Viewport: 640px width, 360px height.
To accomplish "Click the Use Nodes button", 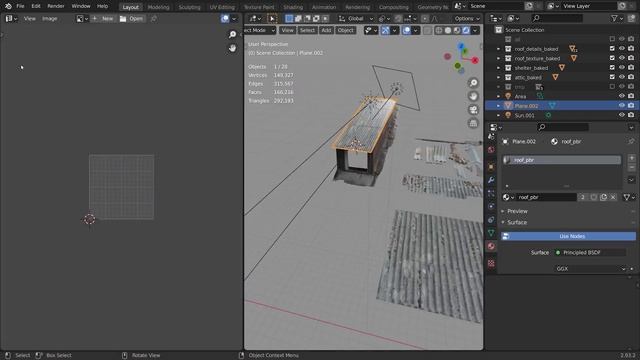I will pos(568,236).
